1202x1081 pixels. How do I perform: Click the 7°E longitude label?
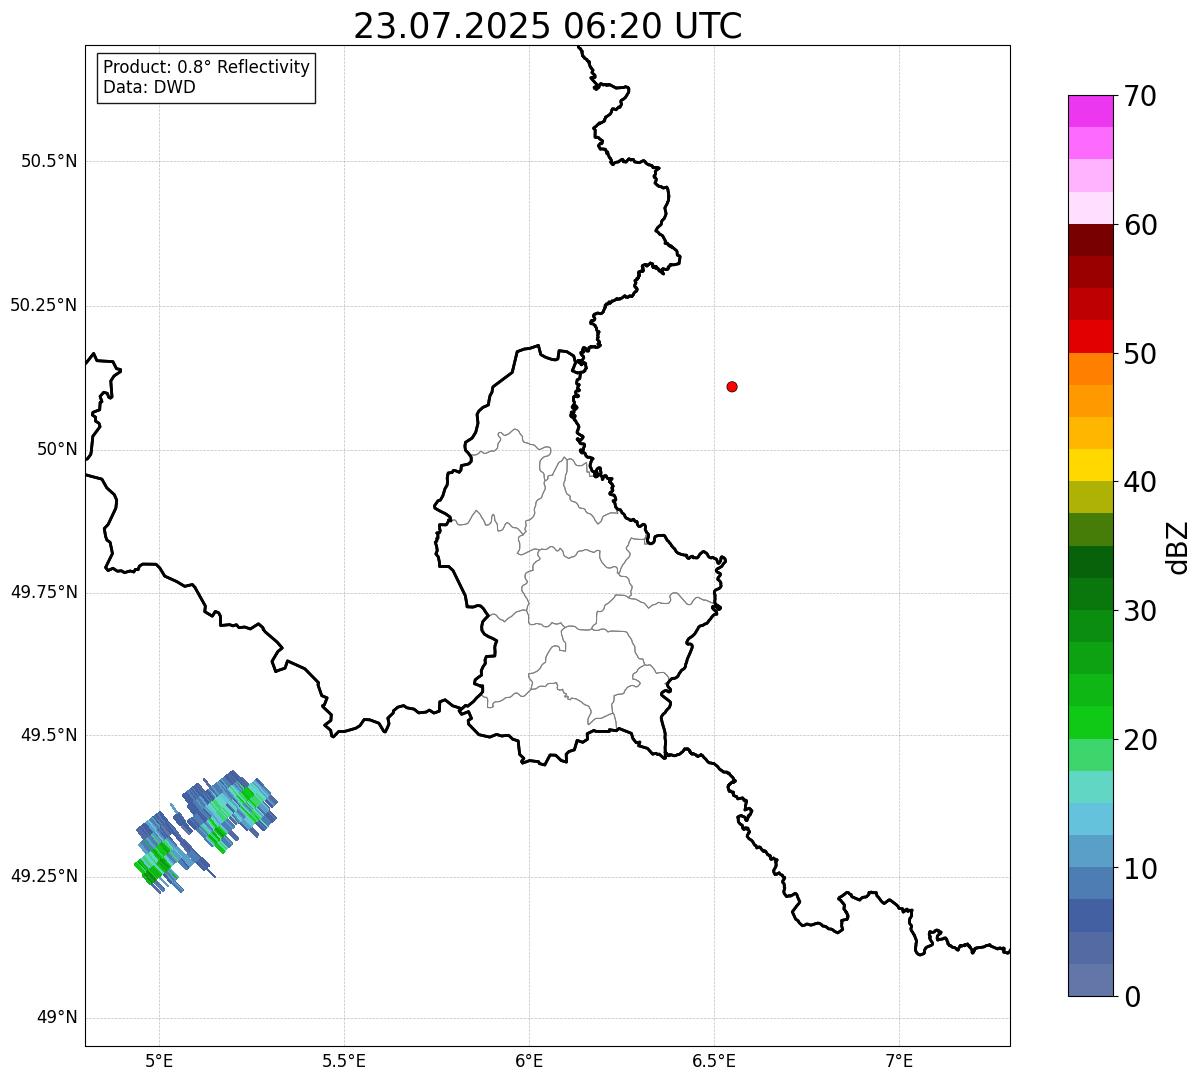pos(899,1061)
